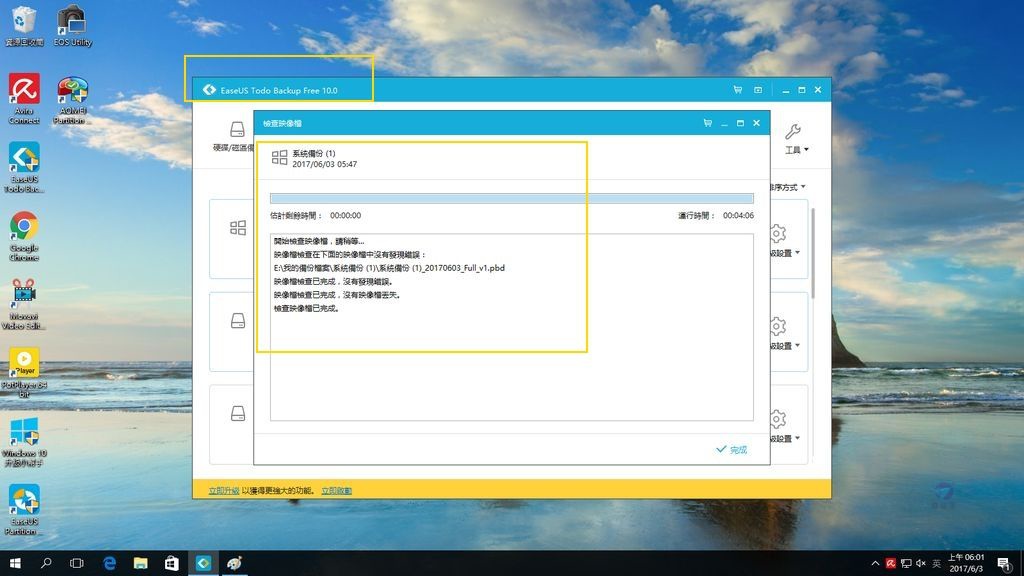Open the cart icon in 檢查映像檔 dialog title bar
Screen dimensions: 1024x576
[x=707, y=123]
